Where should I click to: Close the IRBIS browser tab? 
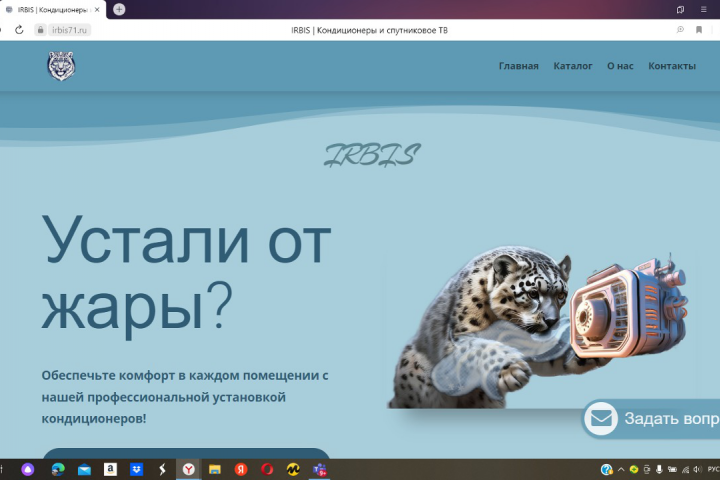click(x=97, y=9)
